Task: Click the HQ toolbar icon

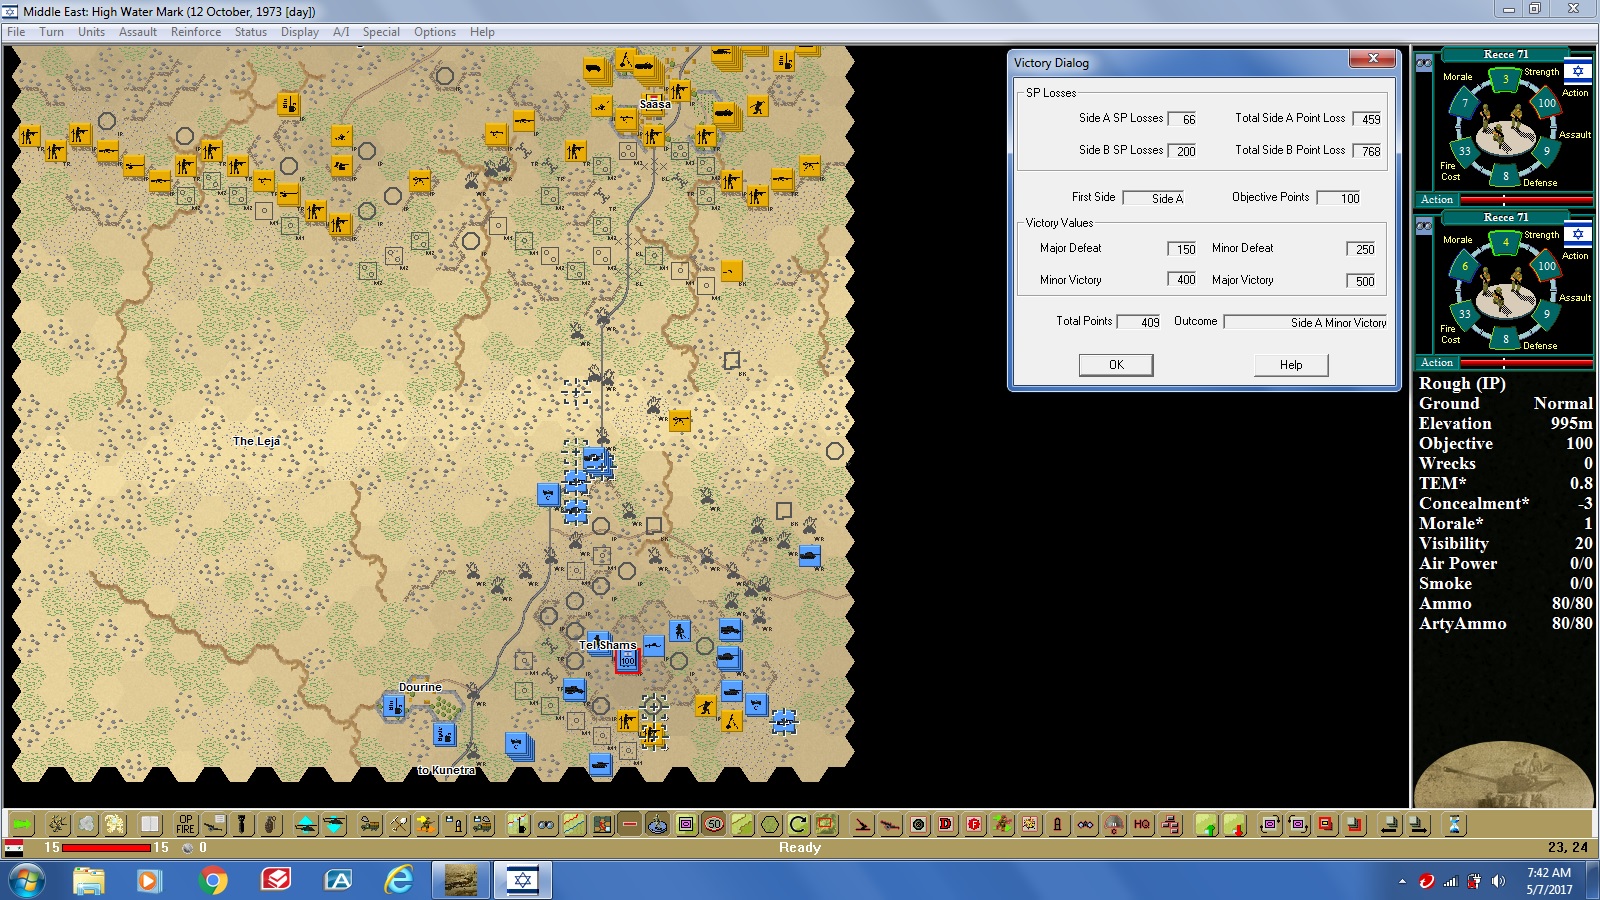Action: (1142, 824)
